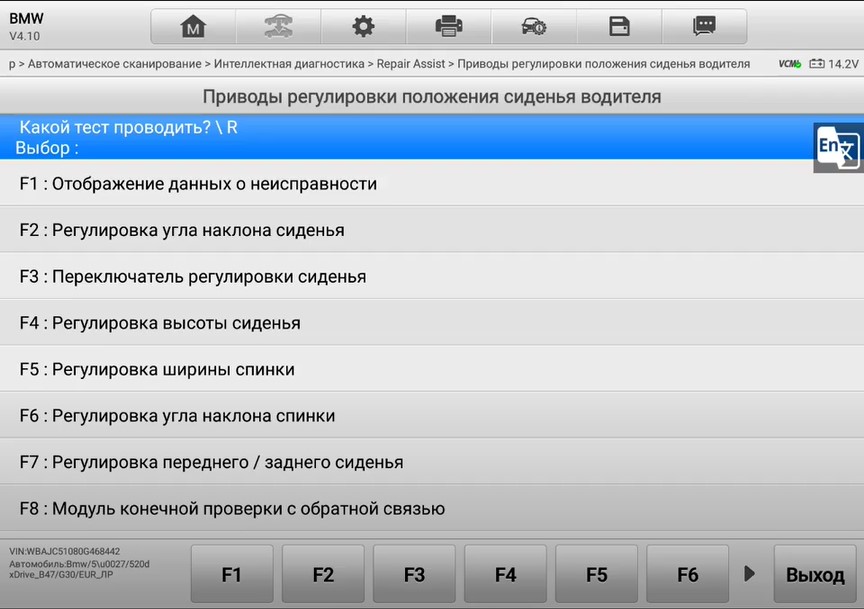864x609 pixels.
Task: Show more function keys arrow
Action: tap(749, 574)
